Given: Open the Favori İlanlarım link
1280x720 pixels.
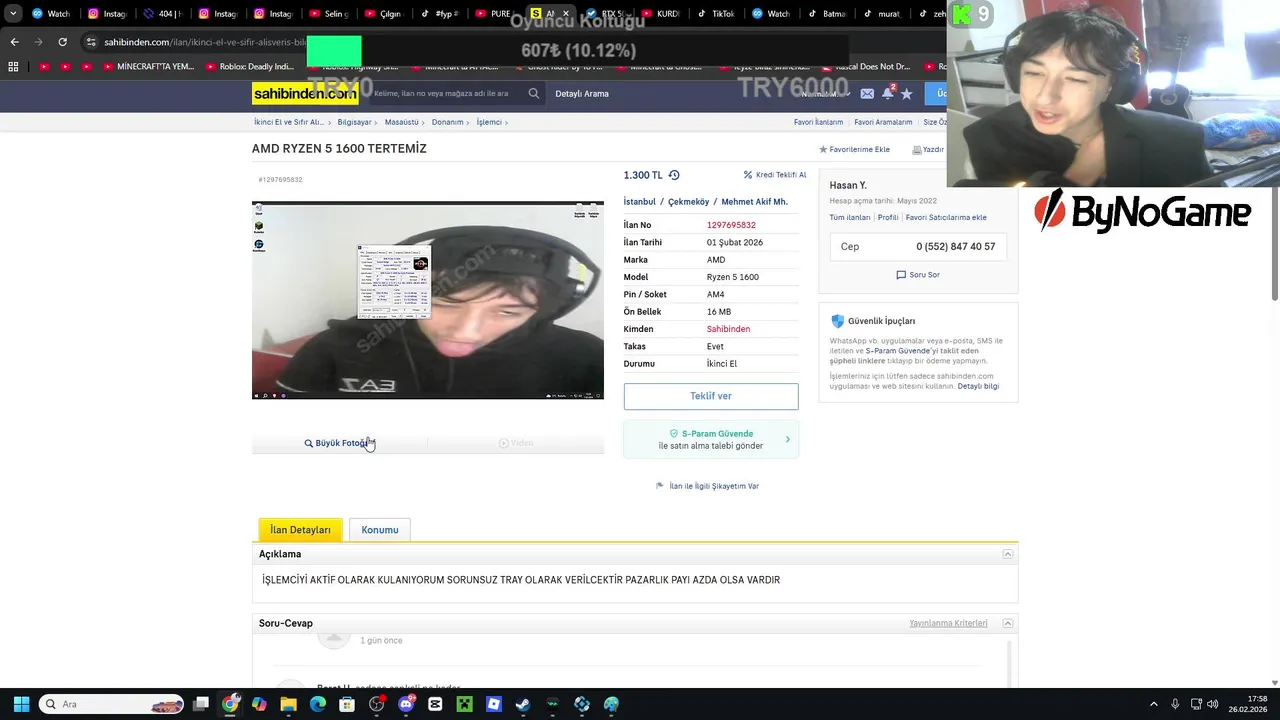Looking at the screenshot, I should (x=819, y=122).
